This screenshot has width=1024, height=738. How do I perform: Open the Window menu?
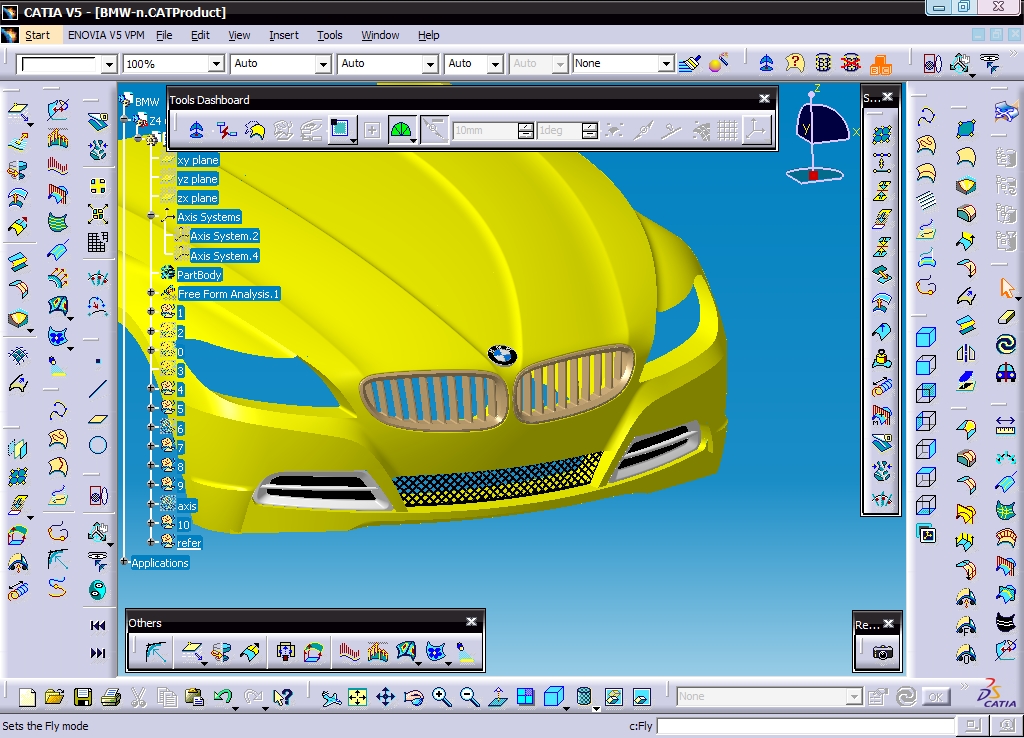[380, 35]
